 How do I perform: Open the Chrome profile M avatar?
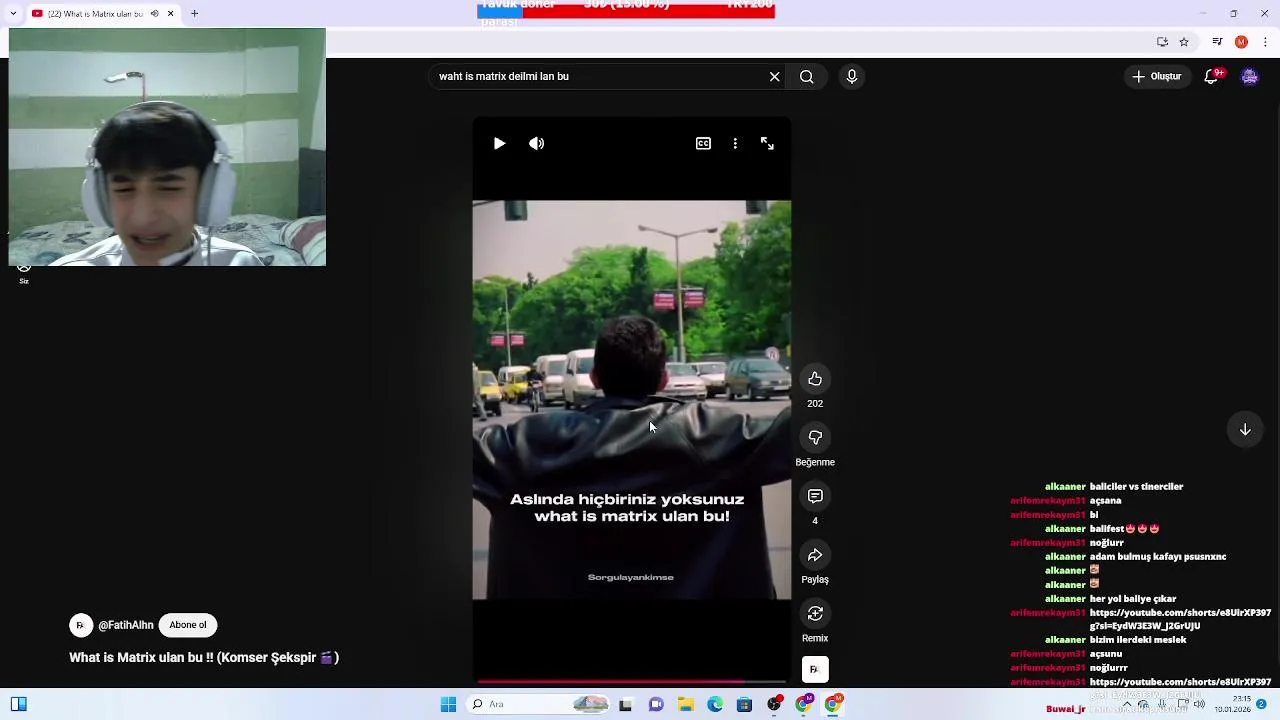click(1241, 42)
